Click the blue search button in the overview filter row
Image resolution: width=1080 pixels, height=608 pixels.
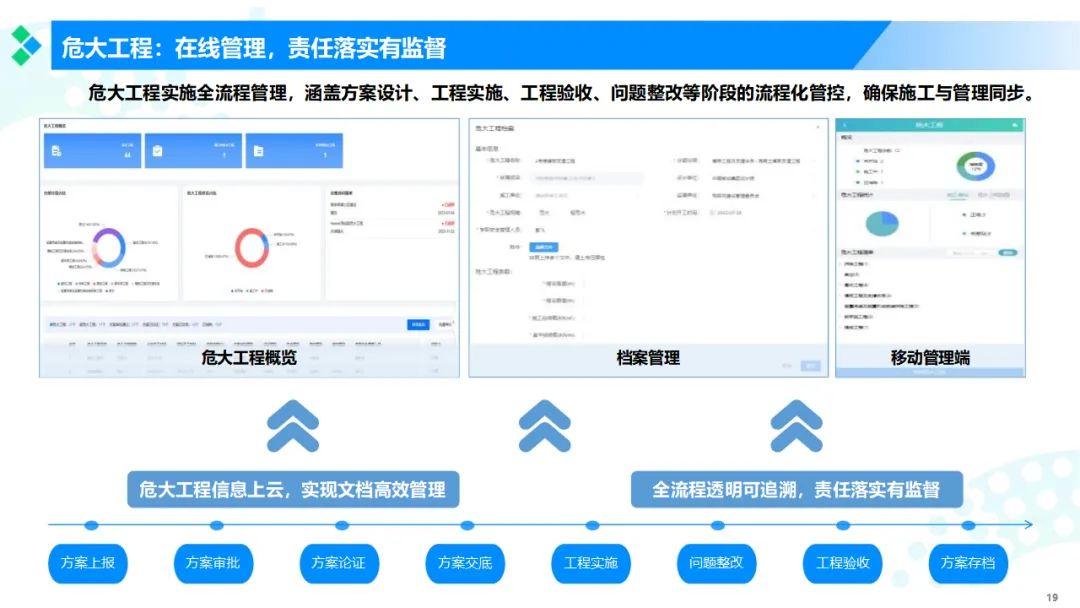[x=418, y=324]
